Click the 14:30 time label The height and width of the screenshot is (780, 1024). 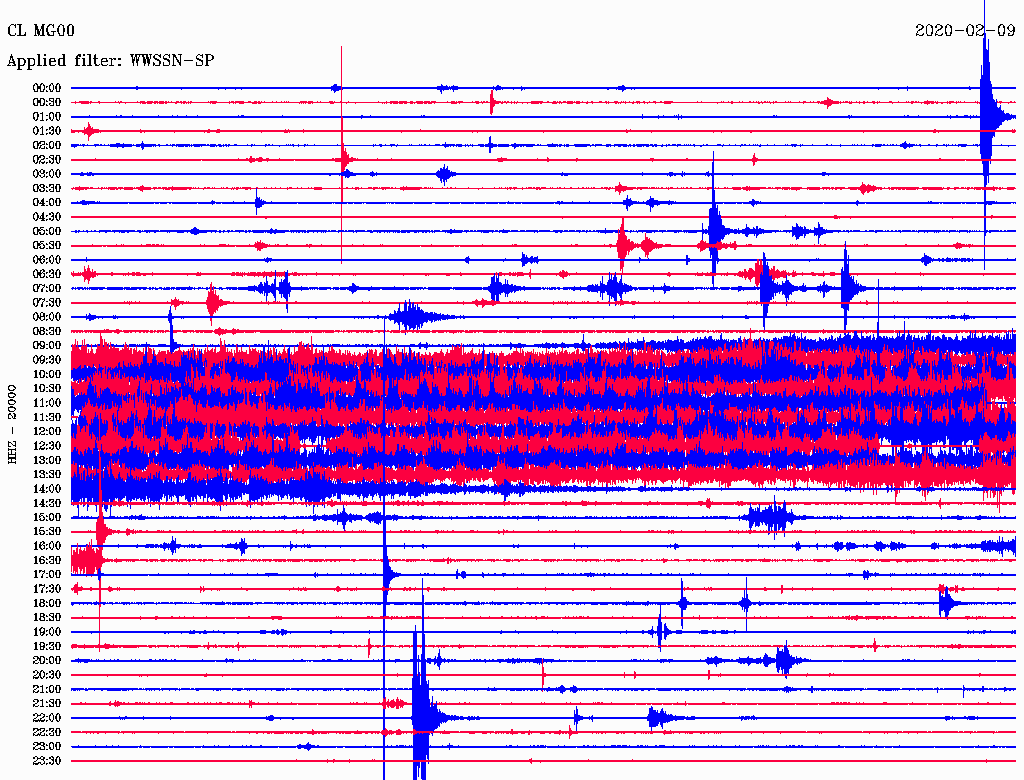click(x=47, y=504)
